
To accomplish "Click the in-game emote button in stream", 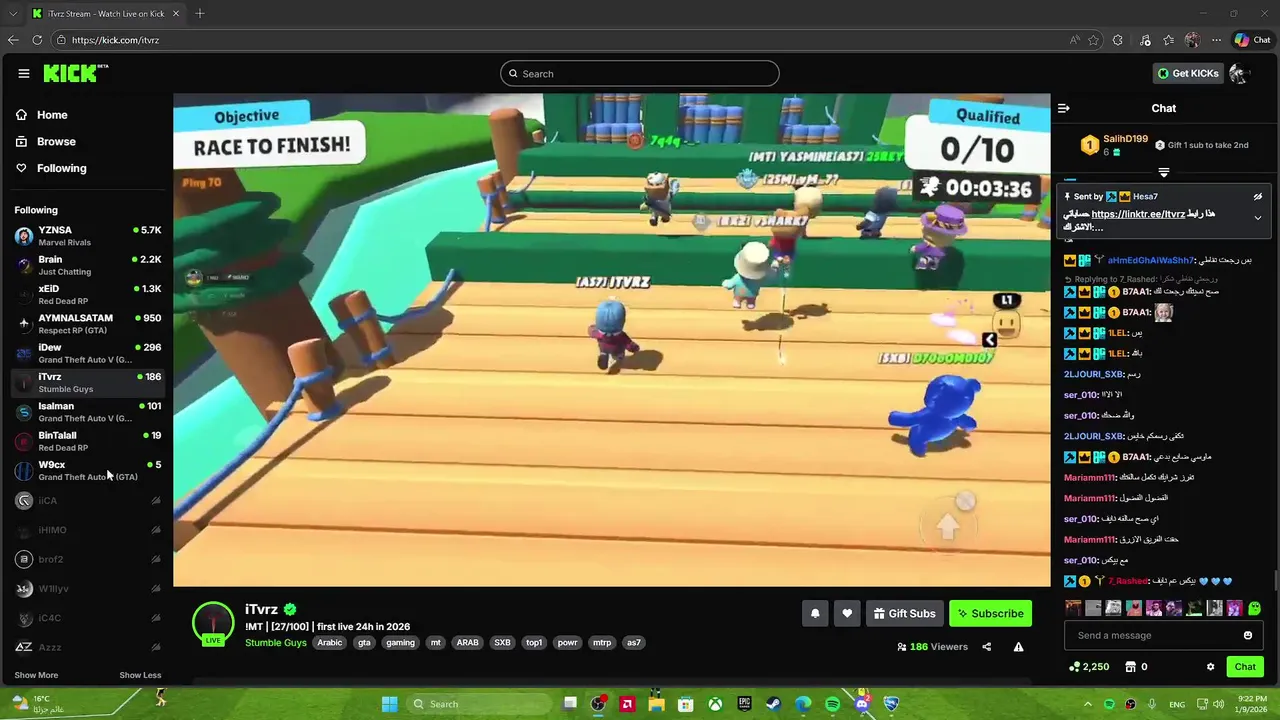I will point(1006,324).
